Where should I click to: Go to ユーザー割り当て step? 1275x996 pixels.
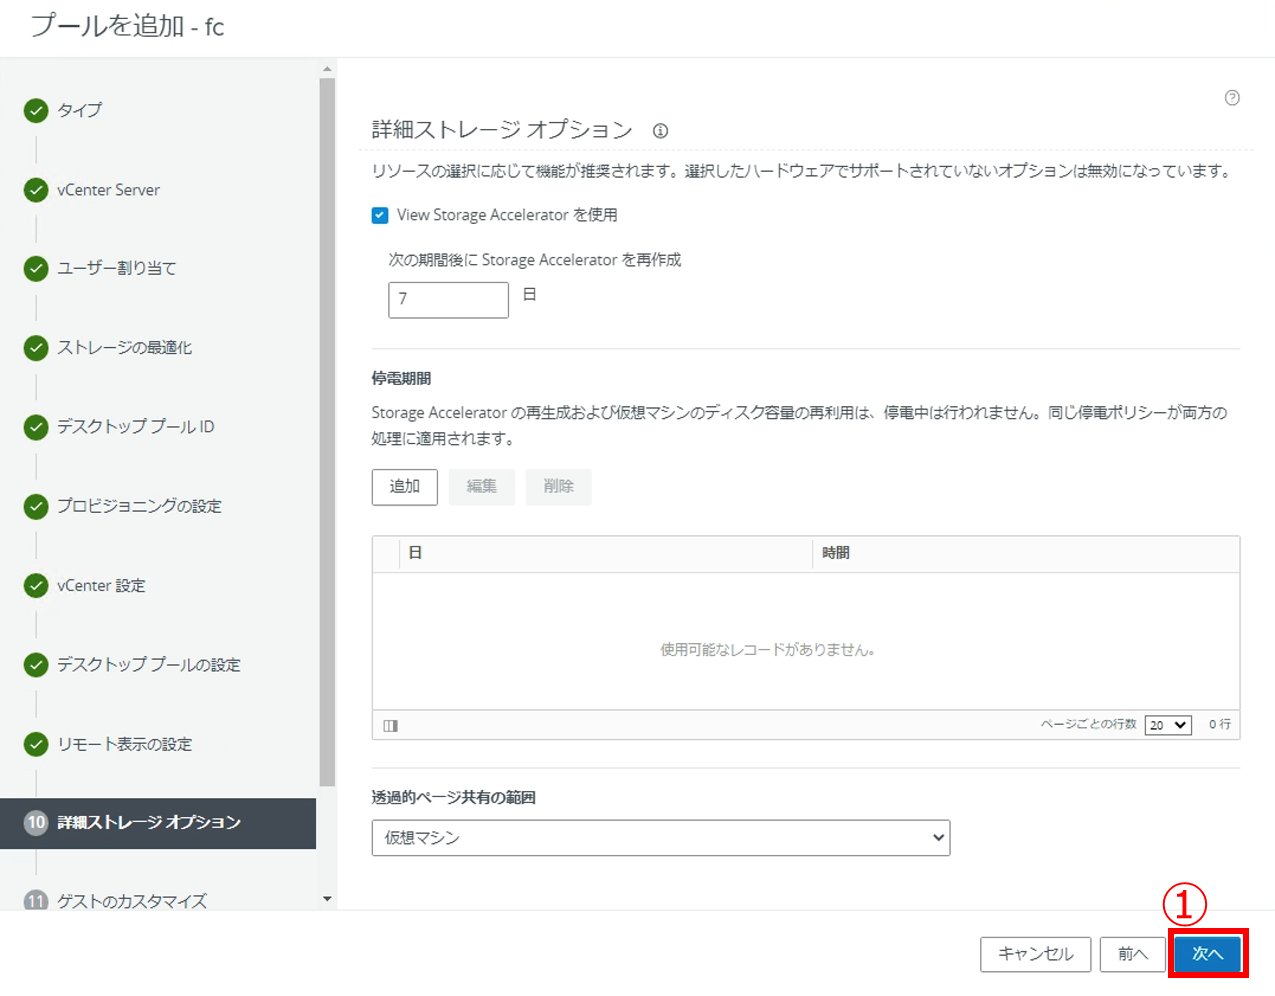tap(116, 268)
